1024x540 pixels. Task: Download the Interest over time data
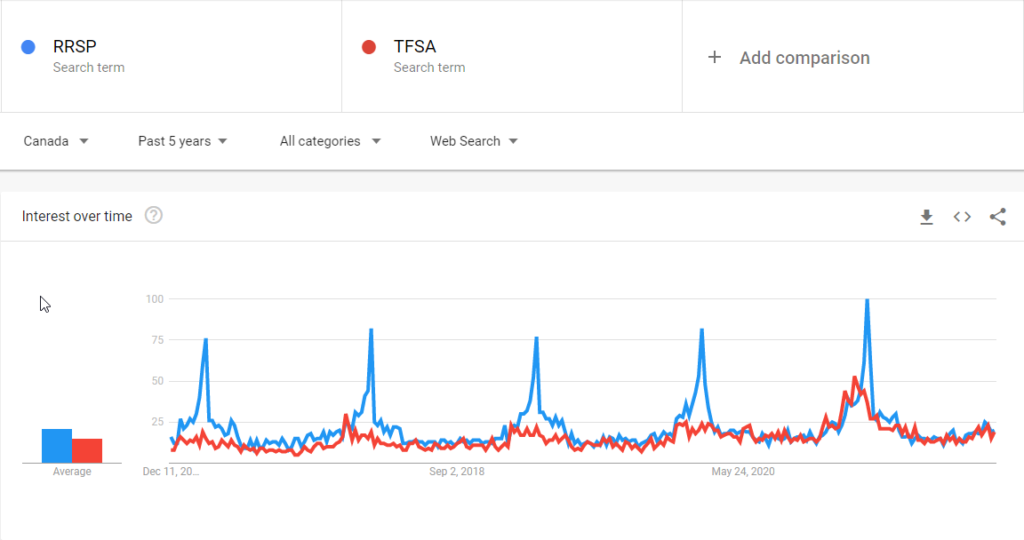coord(926,217)
